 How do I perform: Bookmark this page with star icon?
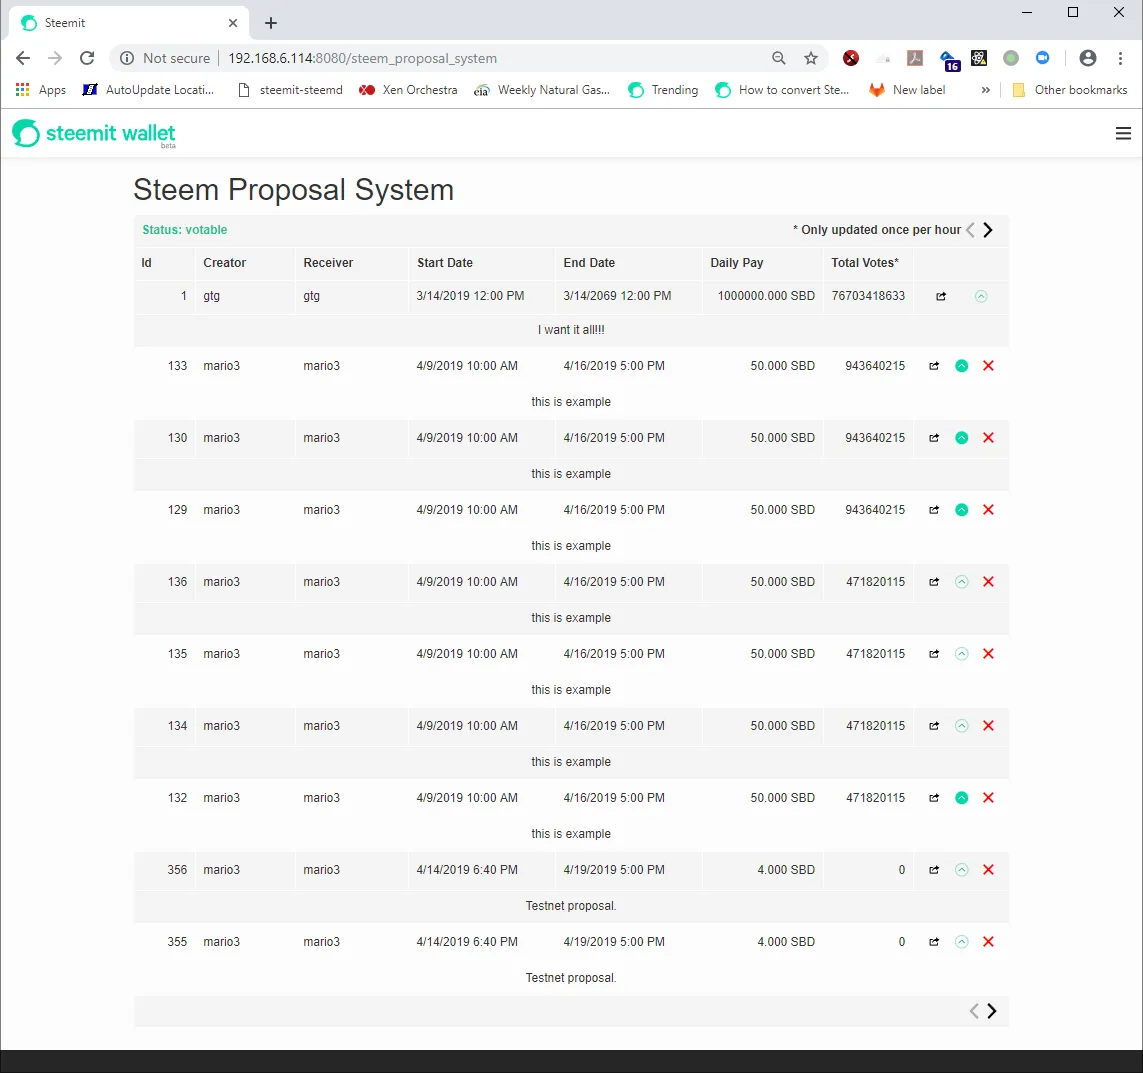point(811,58)
